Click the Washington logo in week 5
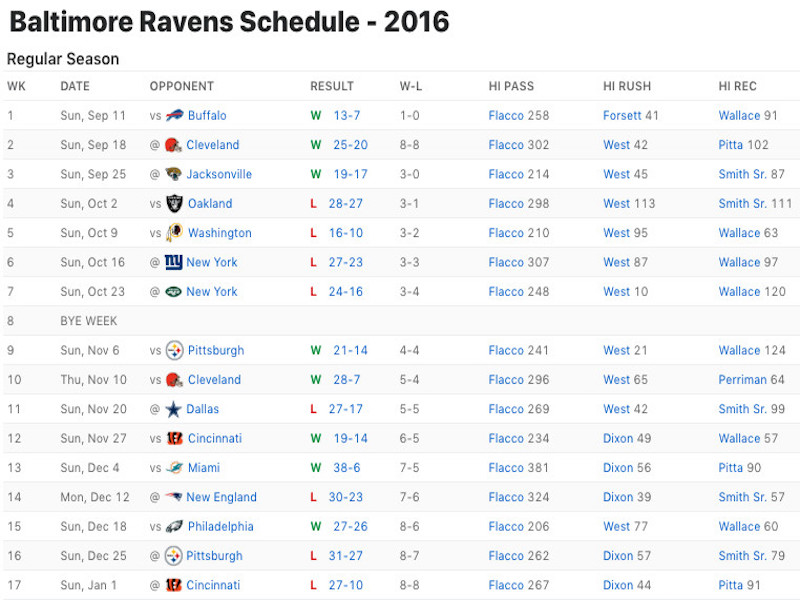Image resolution: width=800 pixels, height=600 pixels. [174, 233]
